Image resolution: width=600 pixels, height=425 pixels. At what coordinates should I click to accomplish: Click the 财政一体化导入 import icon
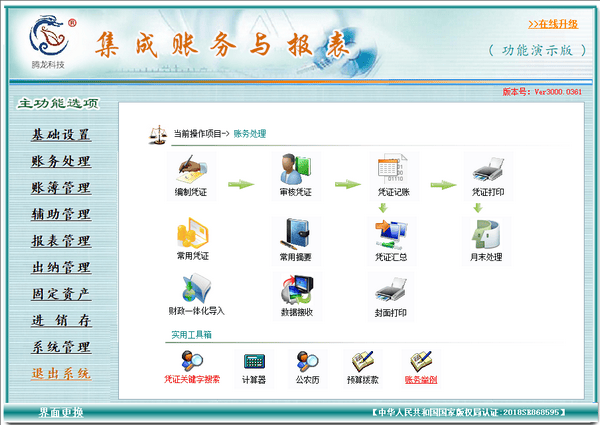[193, 290]
